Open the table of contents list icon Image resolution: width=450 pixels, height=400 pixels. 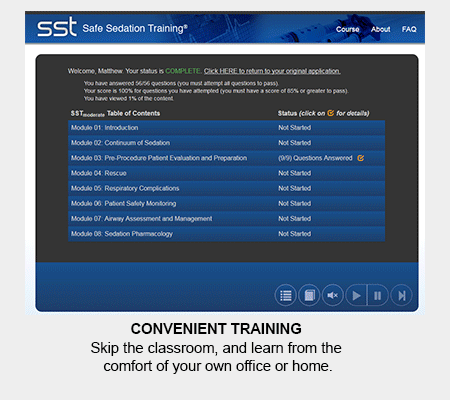click(286, 295)
